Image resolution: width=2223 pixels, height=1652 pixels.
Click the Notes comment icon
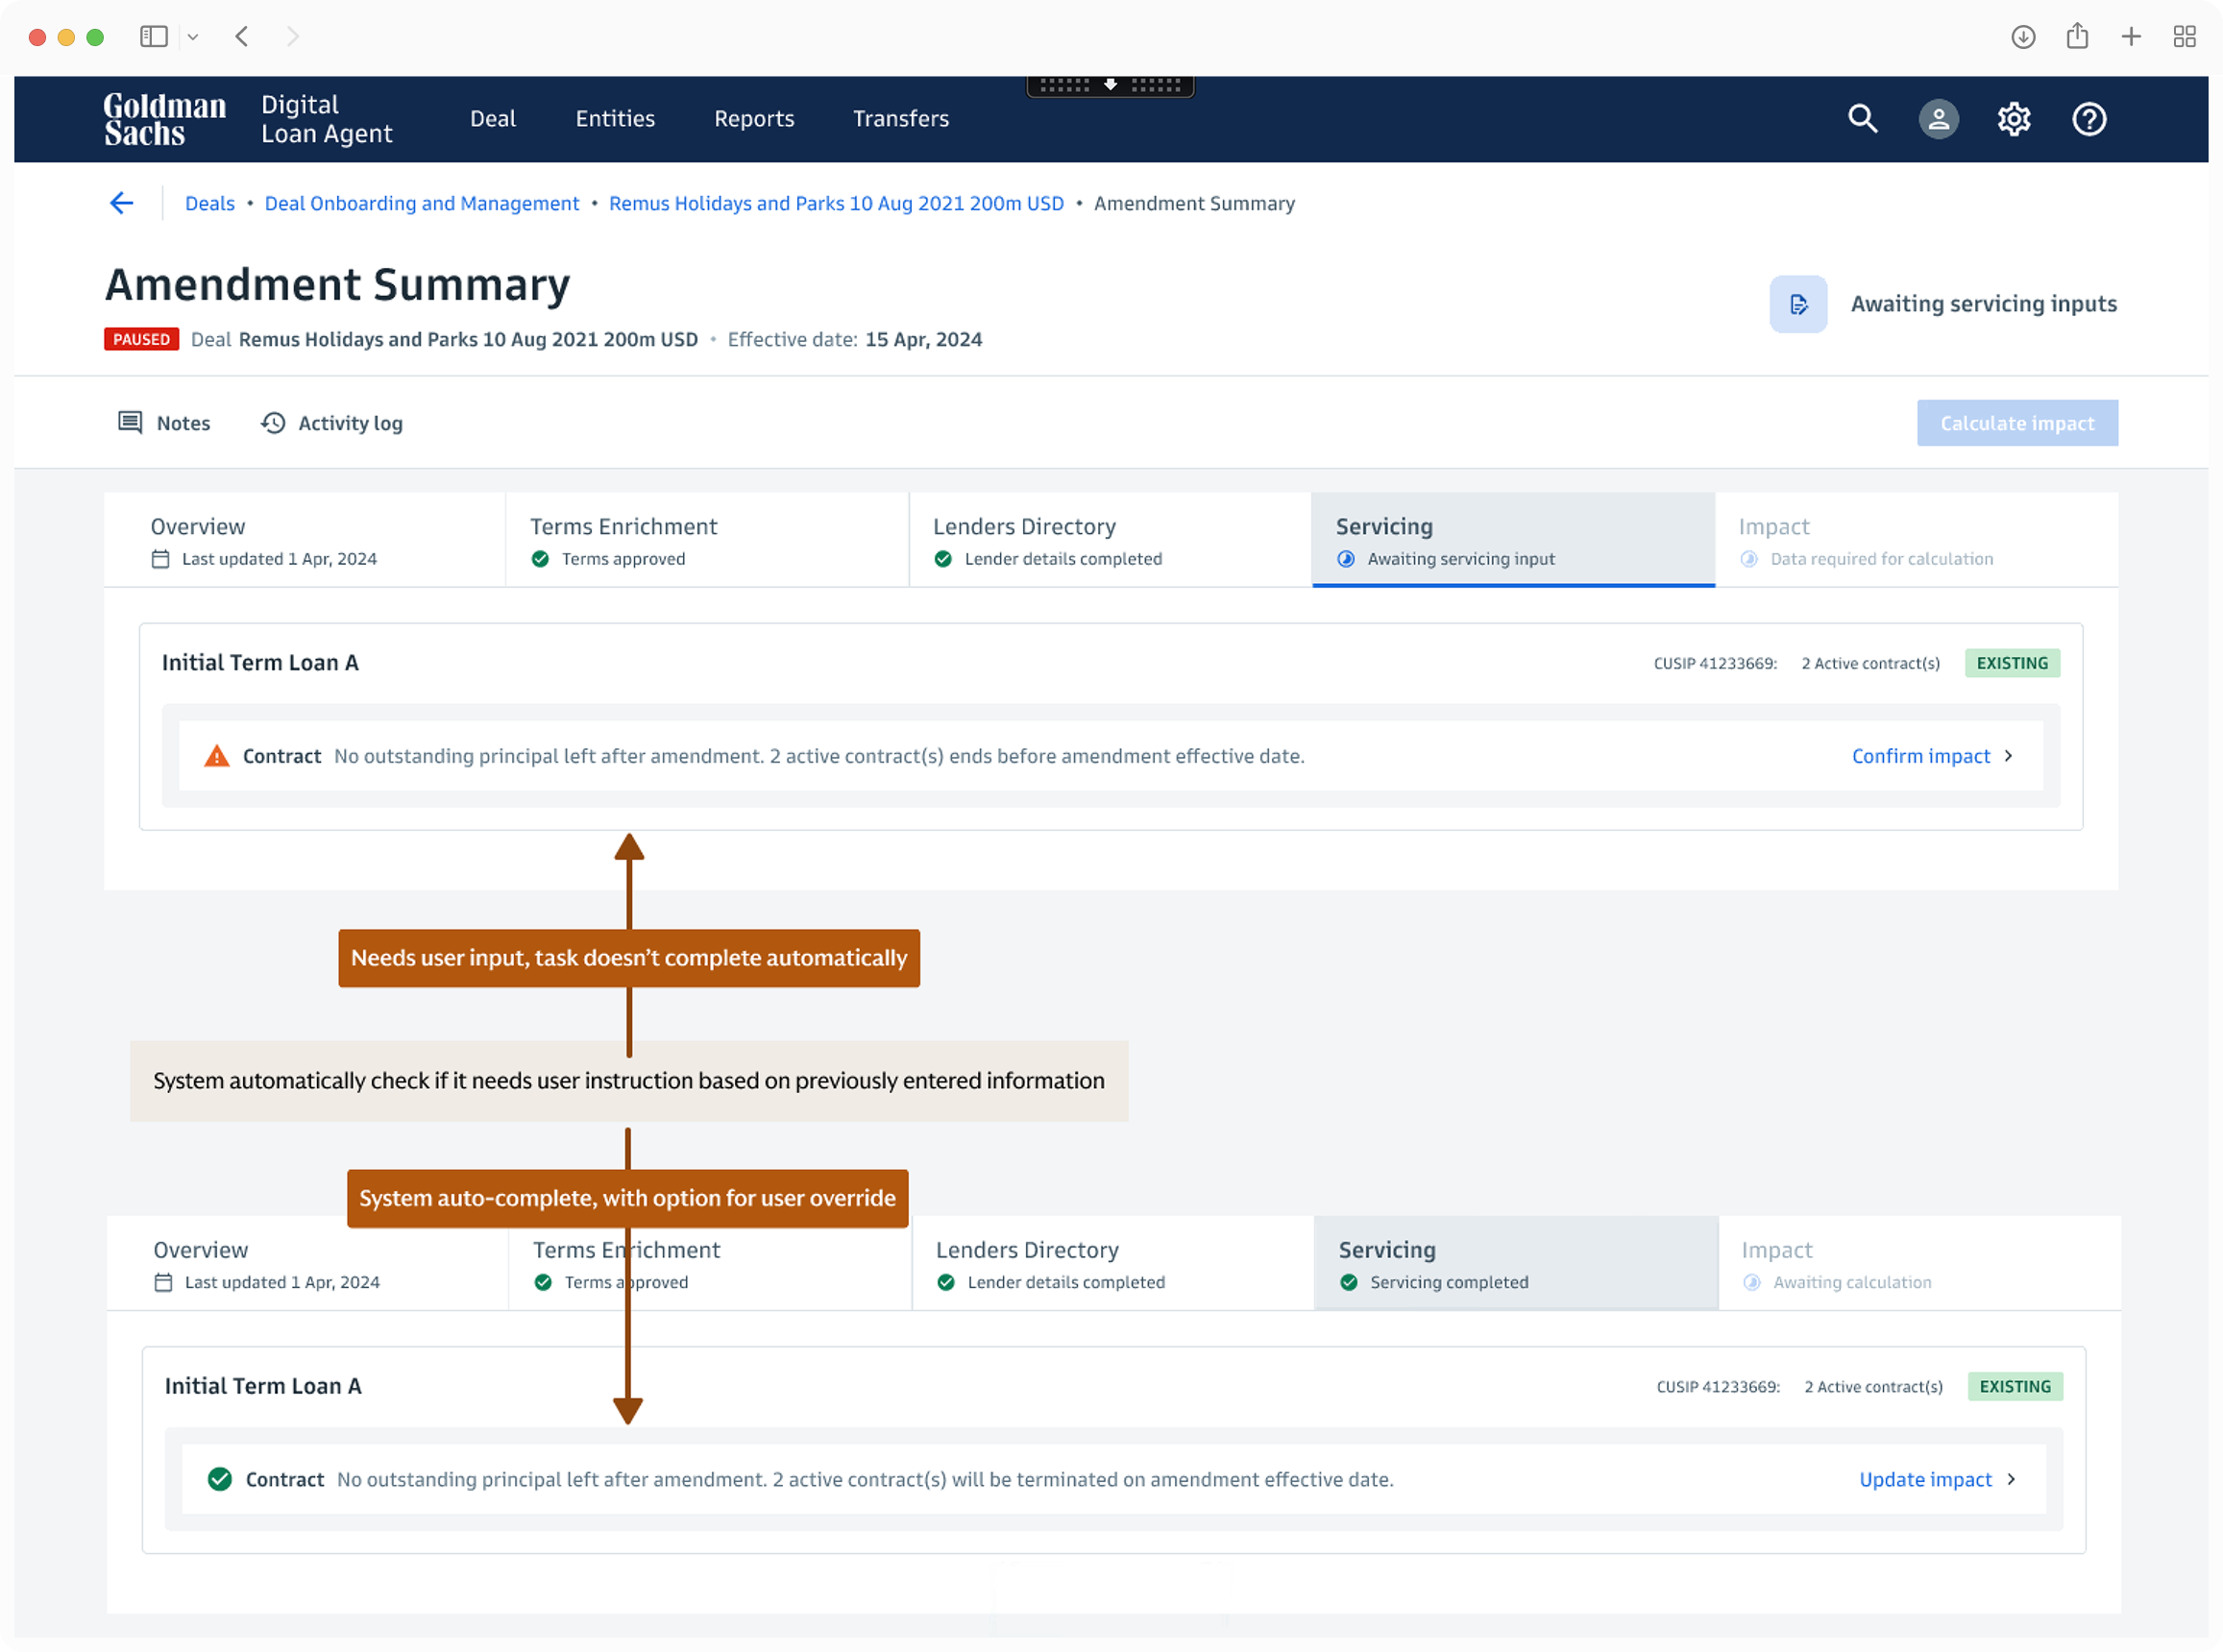tap(130, 422)
